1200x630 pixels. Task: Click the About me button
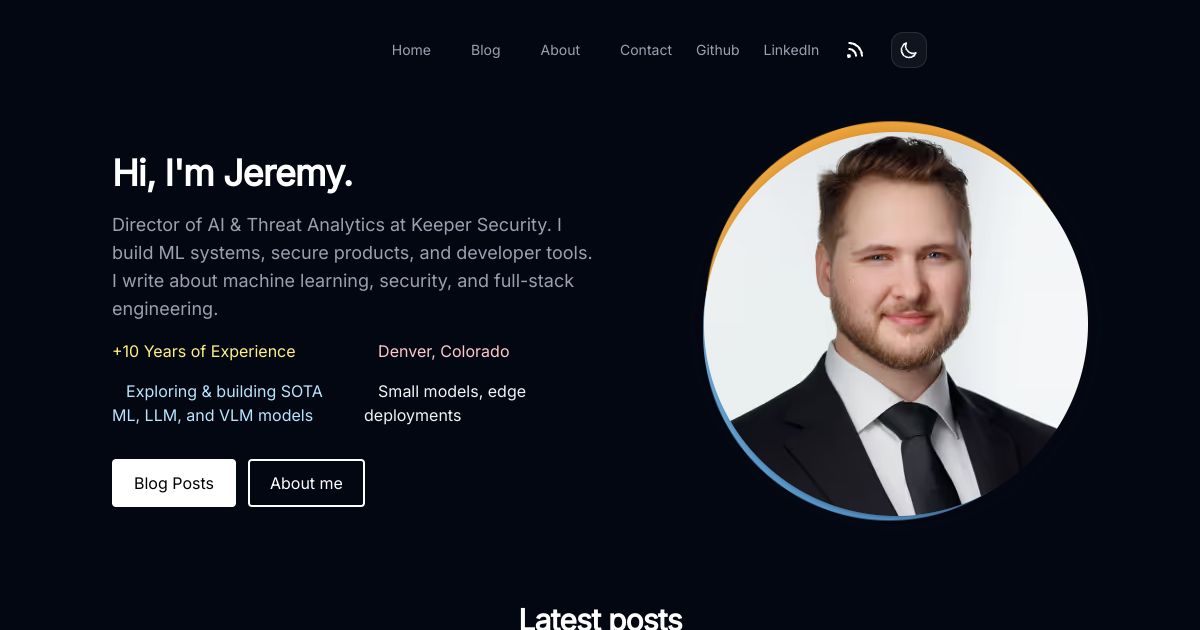(306, 483)
